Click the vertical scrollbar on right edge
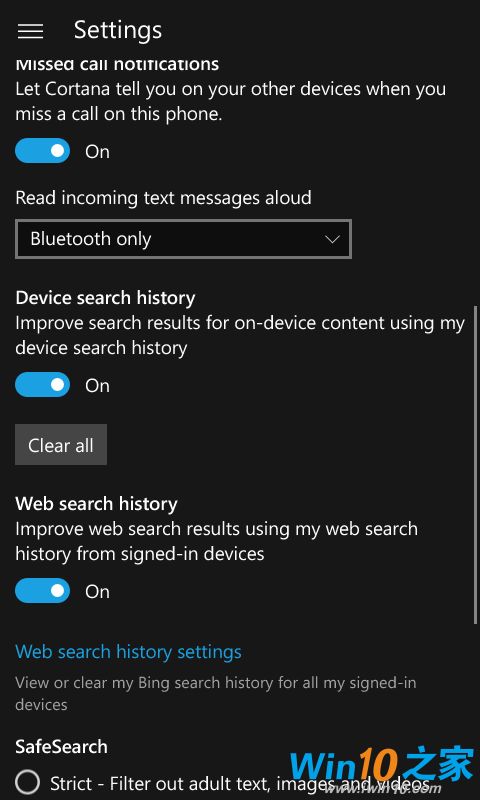Viewport: 480px width, 800px height. coord(476,464)
